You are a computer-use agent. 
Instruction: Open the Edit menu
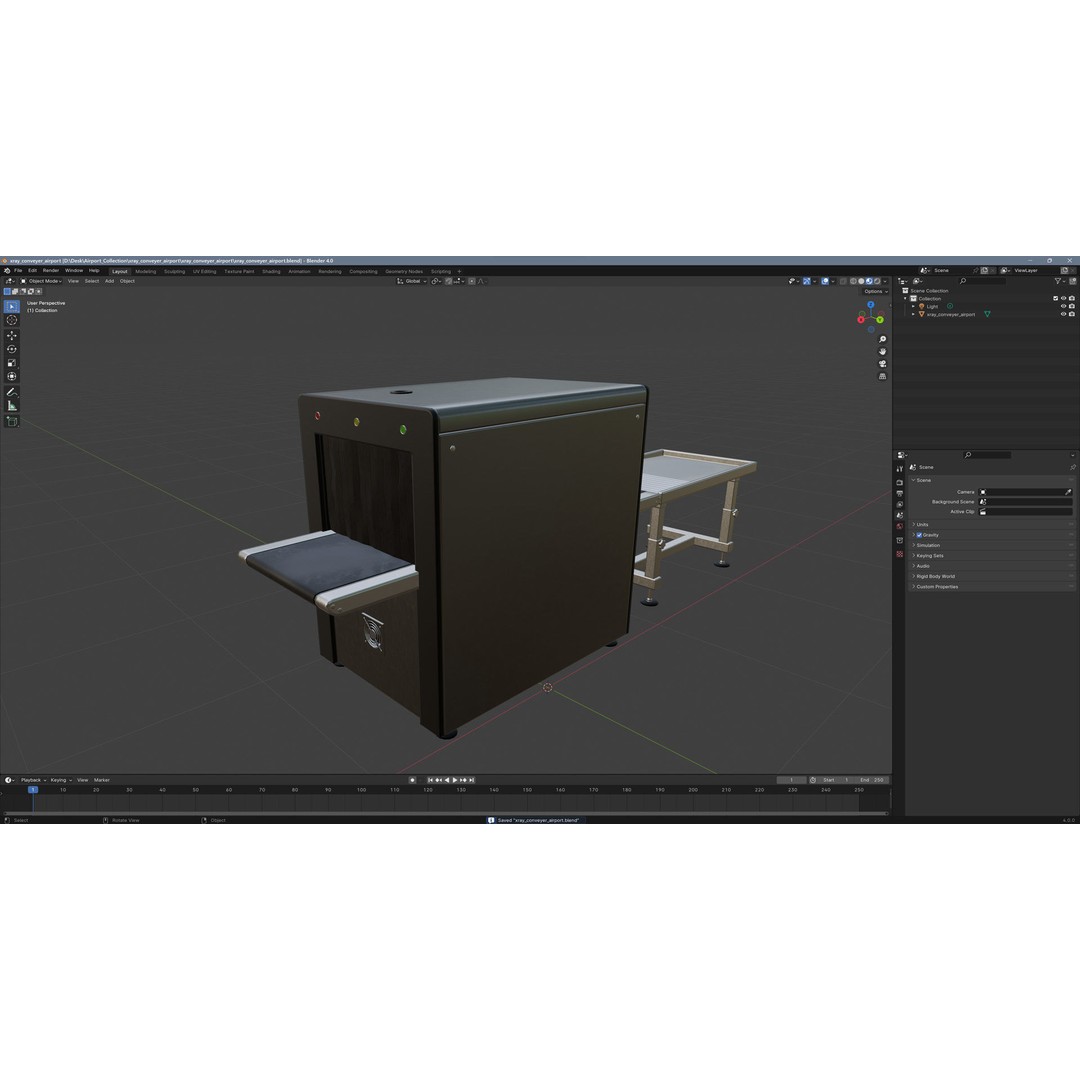tap(32, 271)
